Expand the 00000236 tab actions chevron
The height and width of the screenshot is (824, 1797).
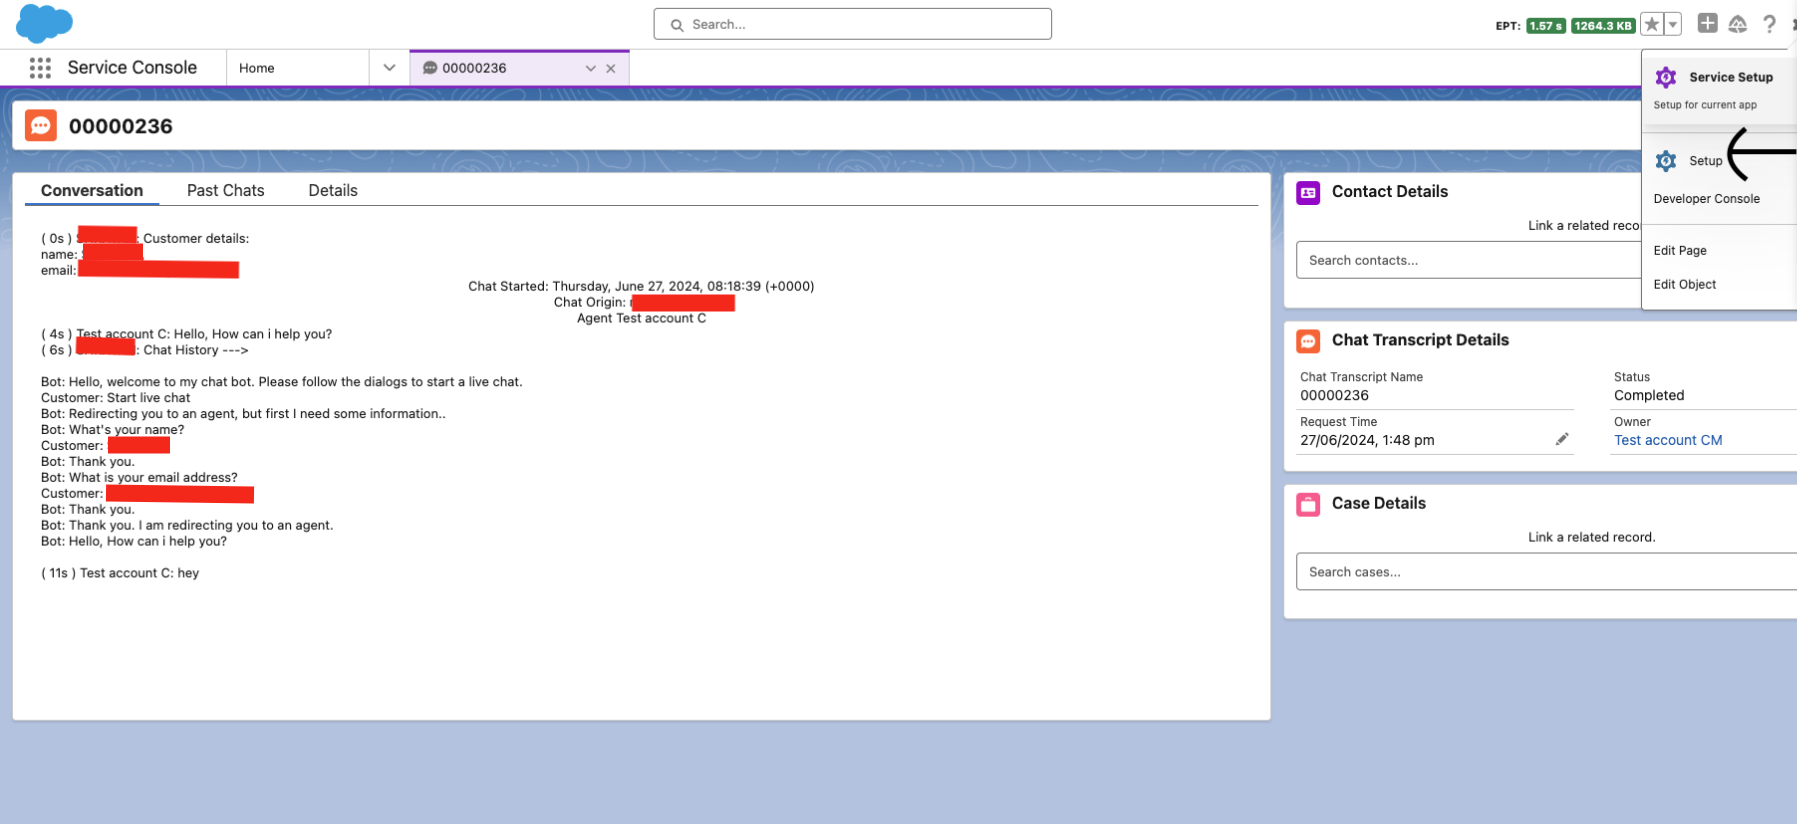coord(591,68)
